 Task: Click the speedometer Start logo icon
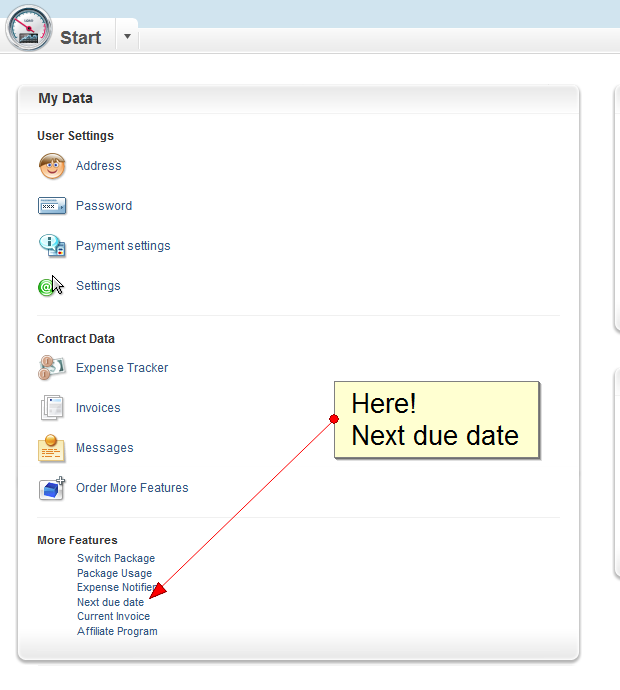tap(28, 28)
